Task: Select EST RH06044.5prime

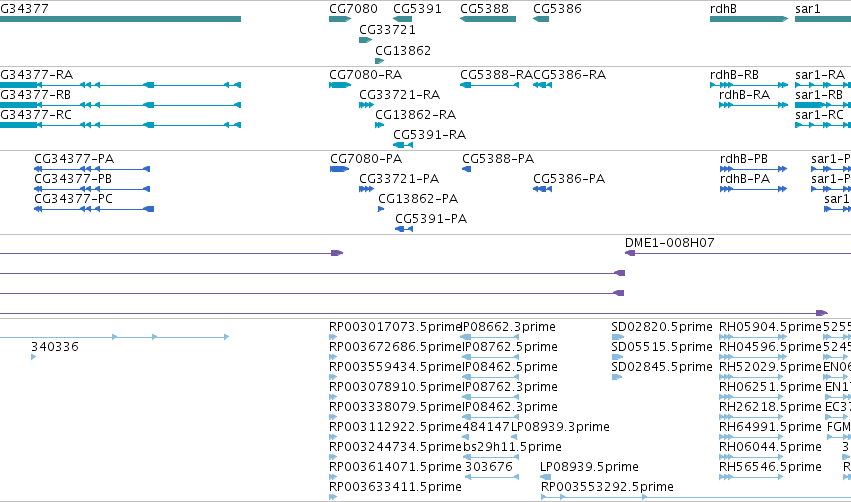Action: 752,457
